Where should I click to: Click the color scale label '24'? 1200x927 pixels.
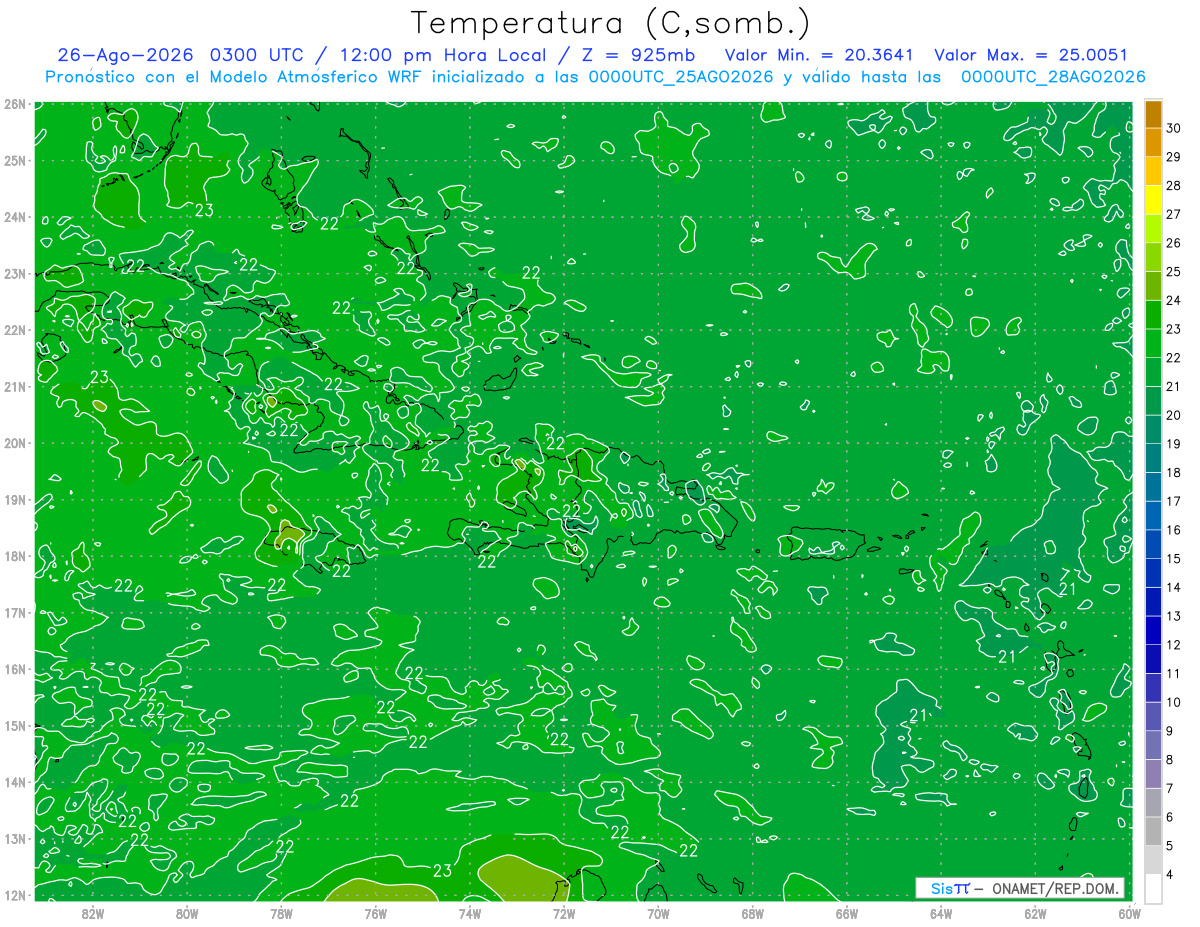pos(1173,300)
